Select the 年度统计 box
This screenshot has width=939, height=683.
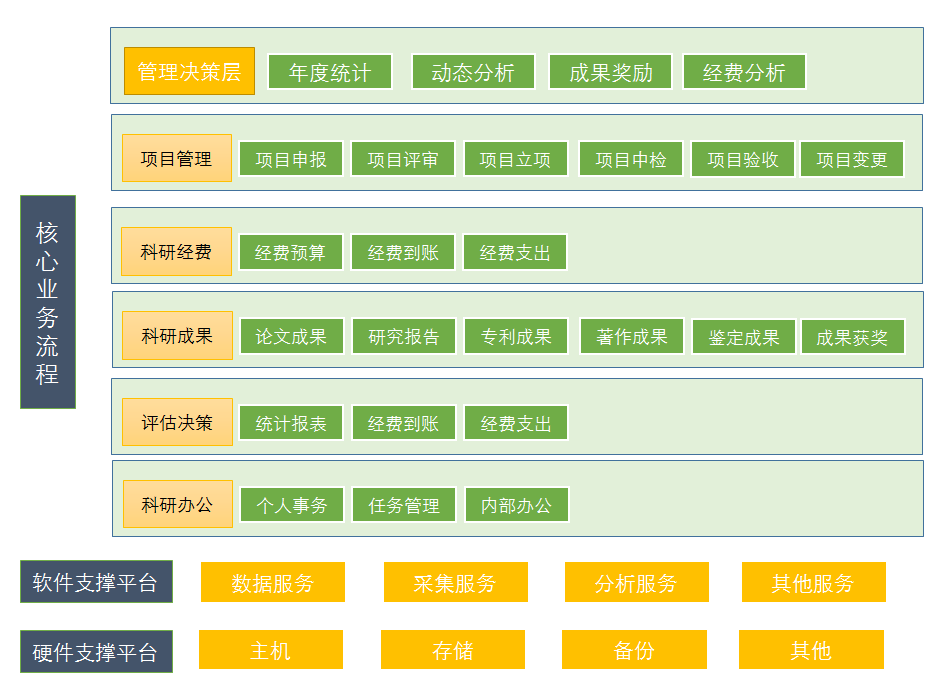point(330,72)
